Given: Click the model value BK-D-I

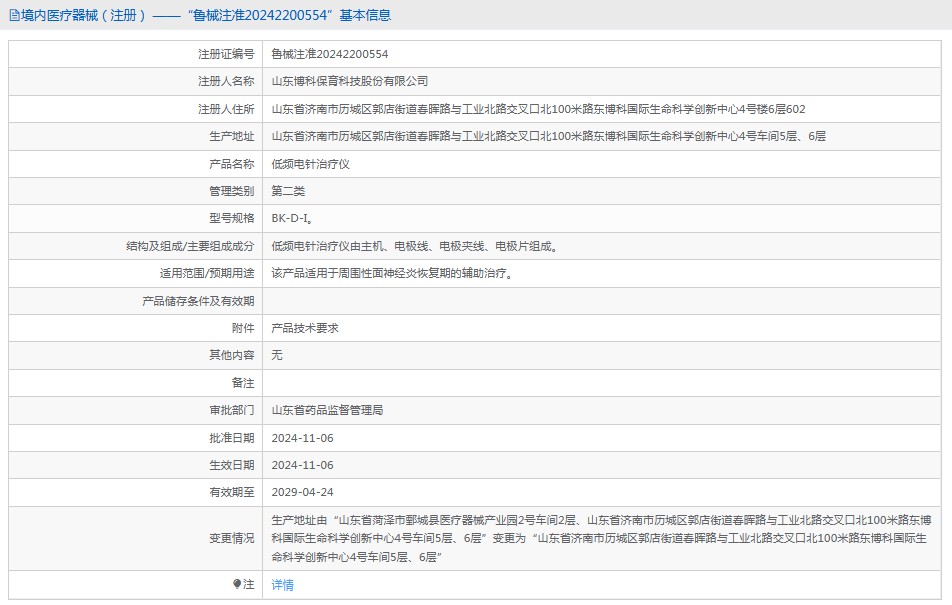Looking at the screenshot, I should point(292,218).
